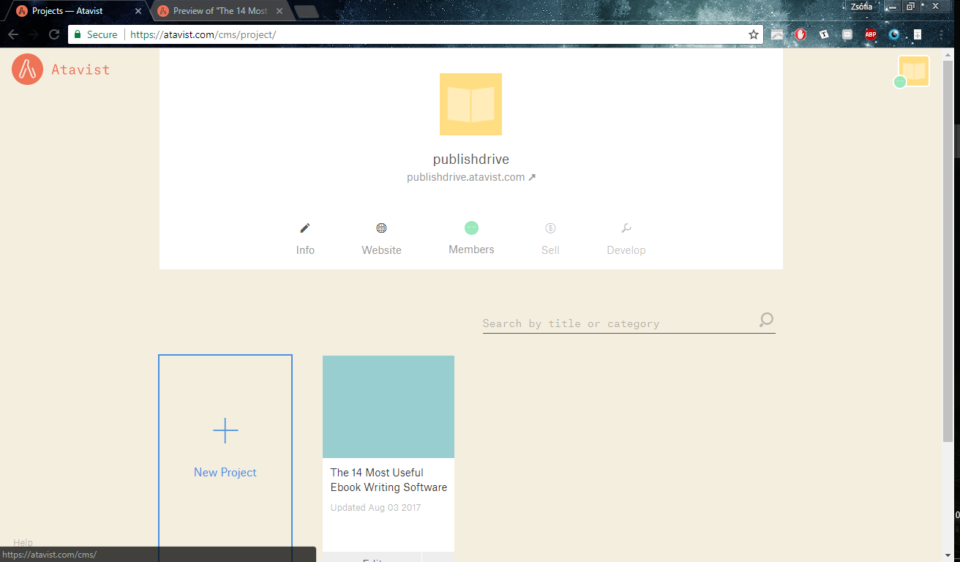The width and height of the screenshot is (960, 562).
Task: Open the publishdrive.atavist.com link
Action: coord(471,177)
